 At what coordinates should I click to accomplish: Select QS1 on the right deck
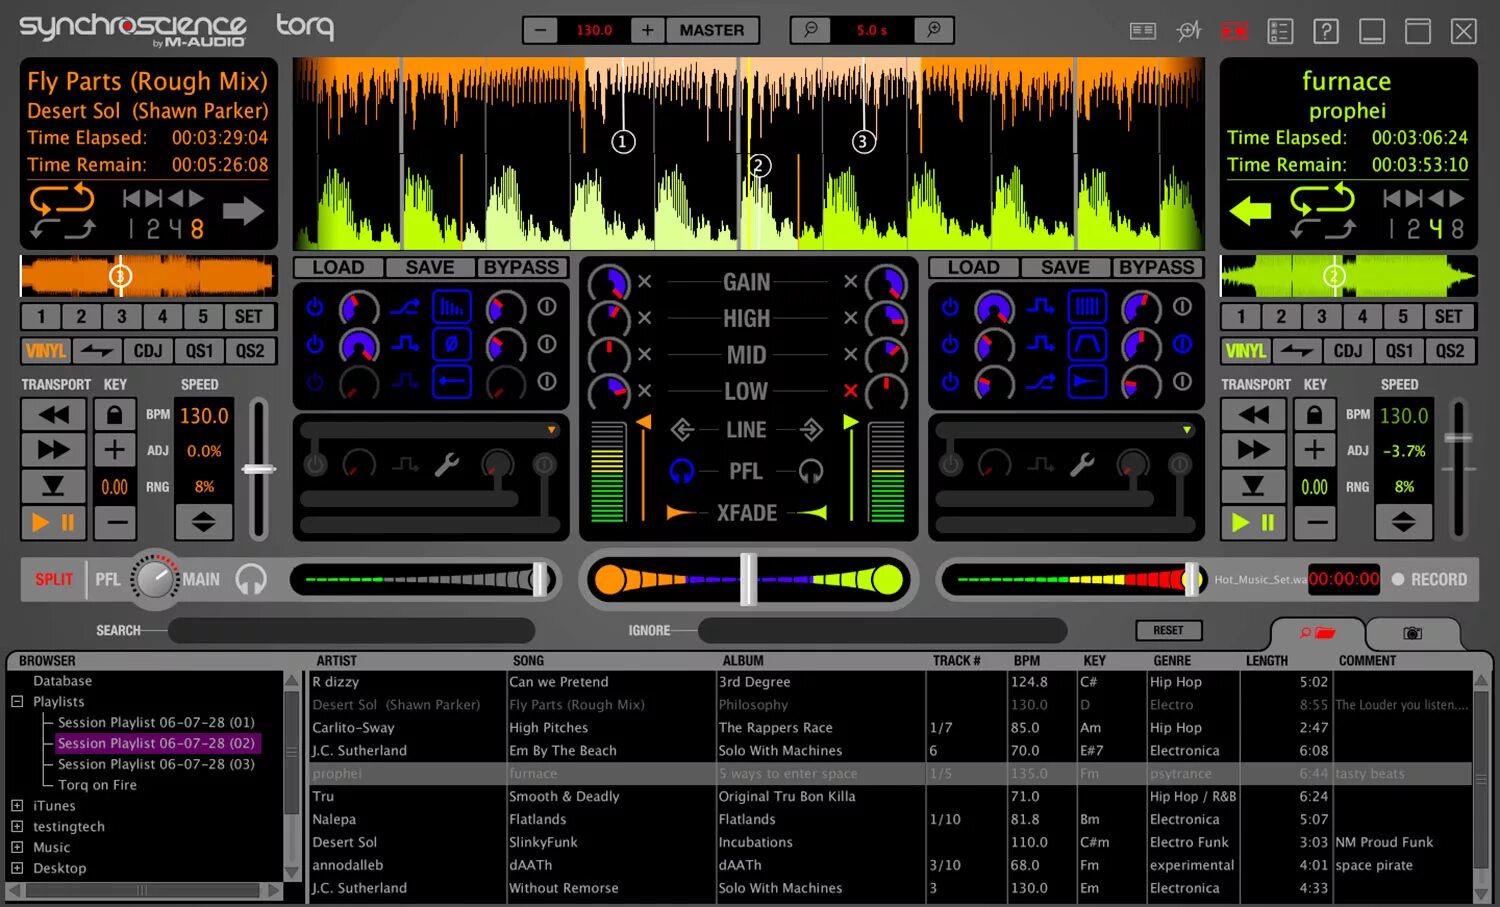click(x=1399, y=351)
